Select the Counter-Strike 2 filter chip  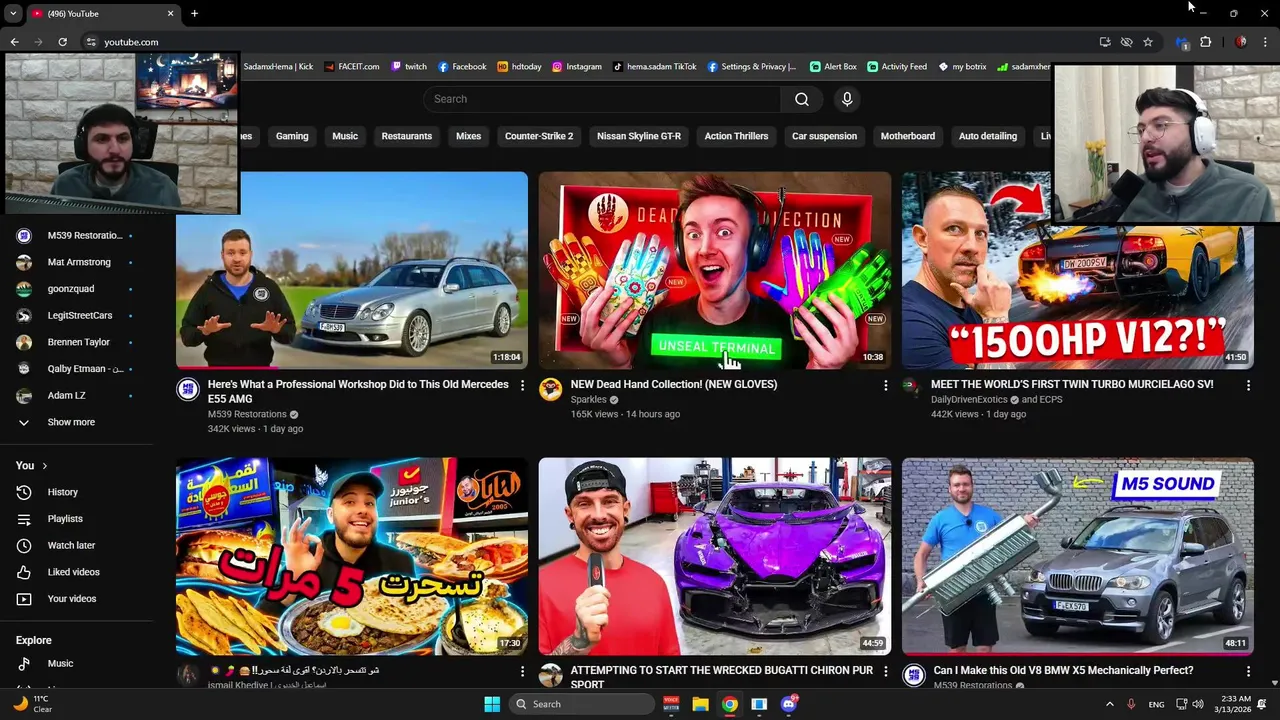click(539, 136)
